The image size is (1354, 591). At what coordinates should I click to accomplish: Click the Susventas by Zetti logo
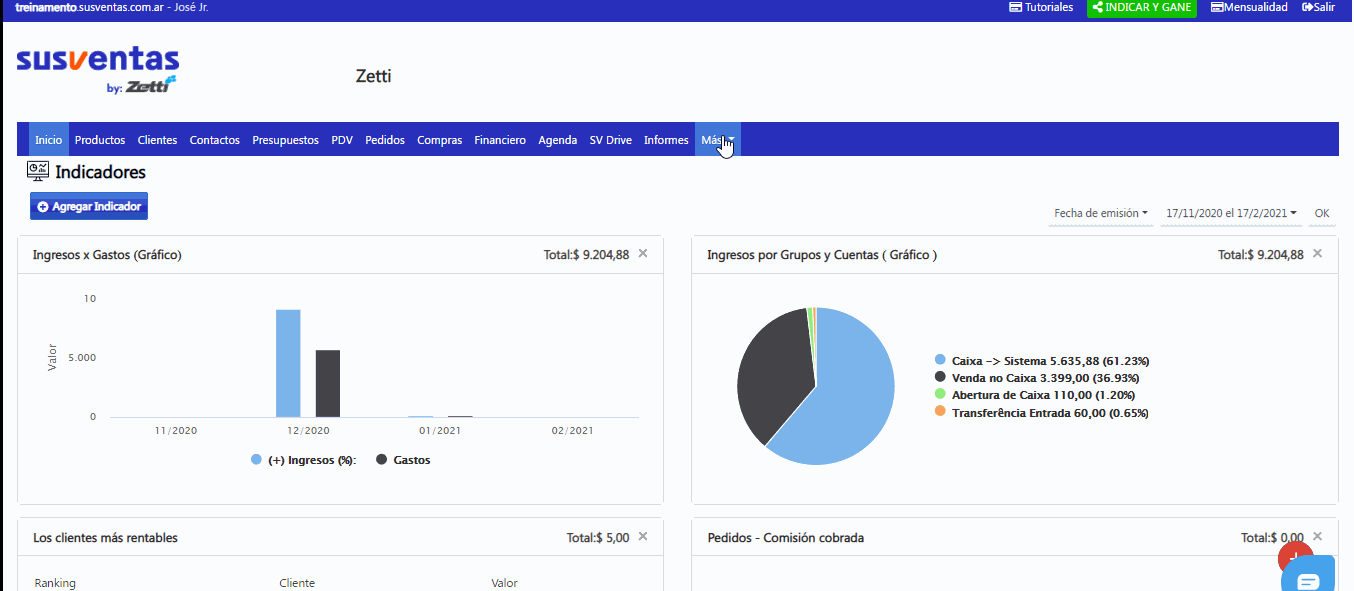[97, 70]
